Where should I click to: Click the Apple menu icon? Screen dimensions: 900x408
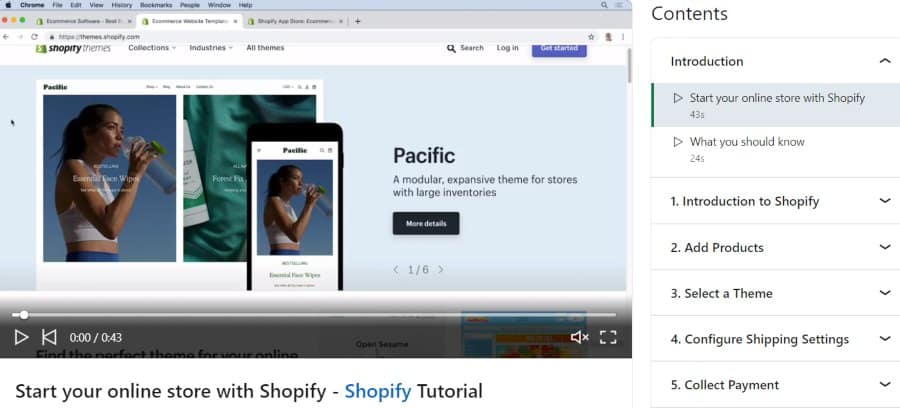click(8, 5)
